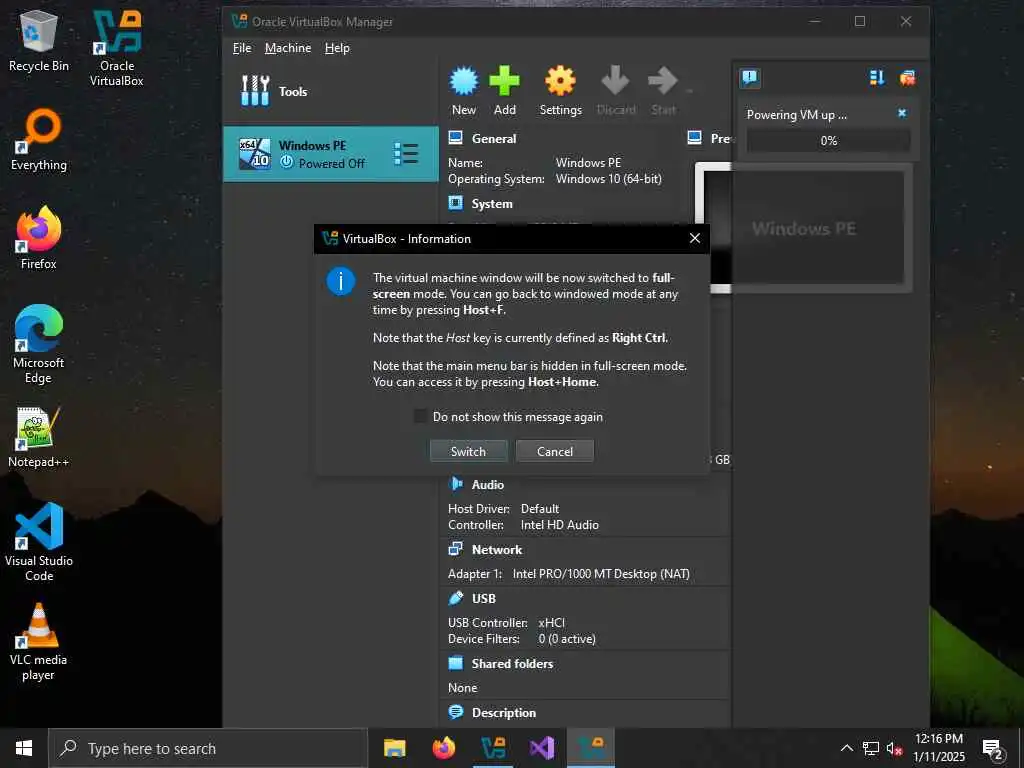Click the Windows Start button

(24, 748)
